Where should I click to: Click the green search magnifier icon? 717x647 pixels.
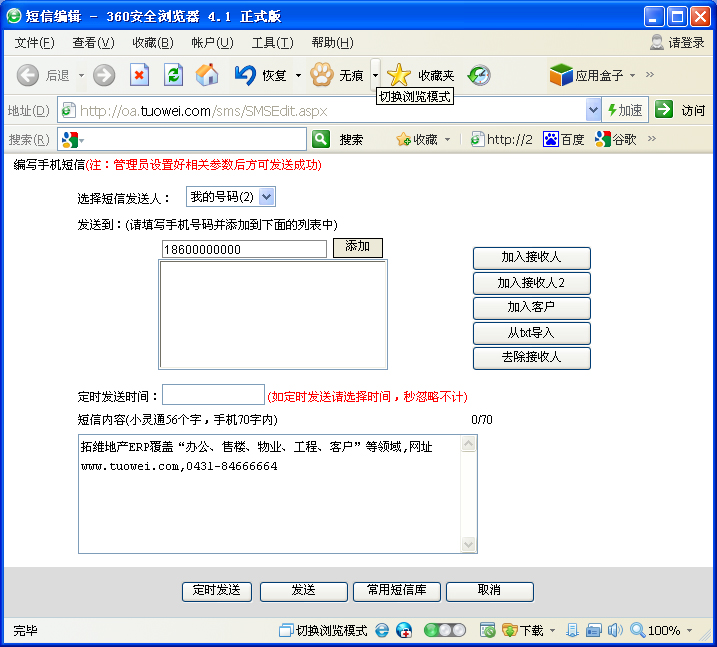321,139
